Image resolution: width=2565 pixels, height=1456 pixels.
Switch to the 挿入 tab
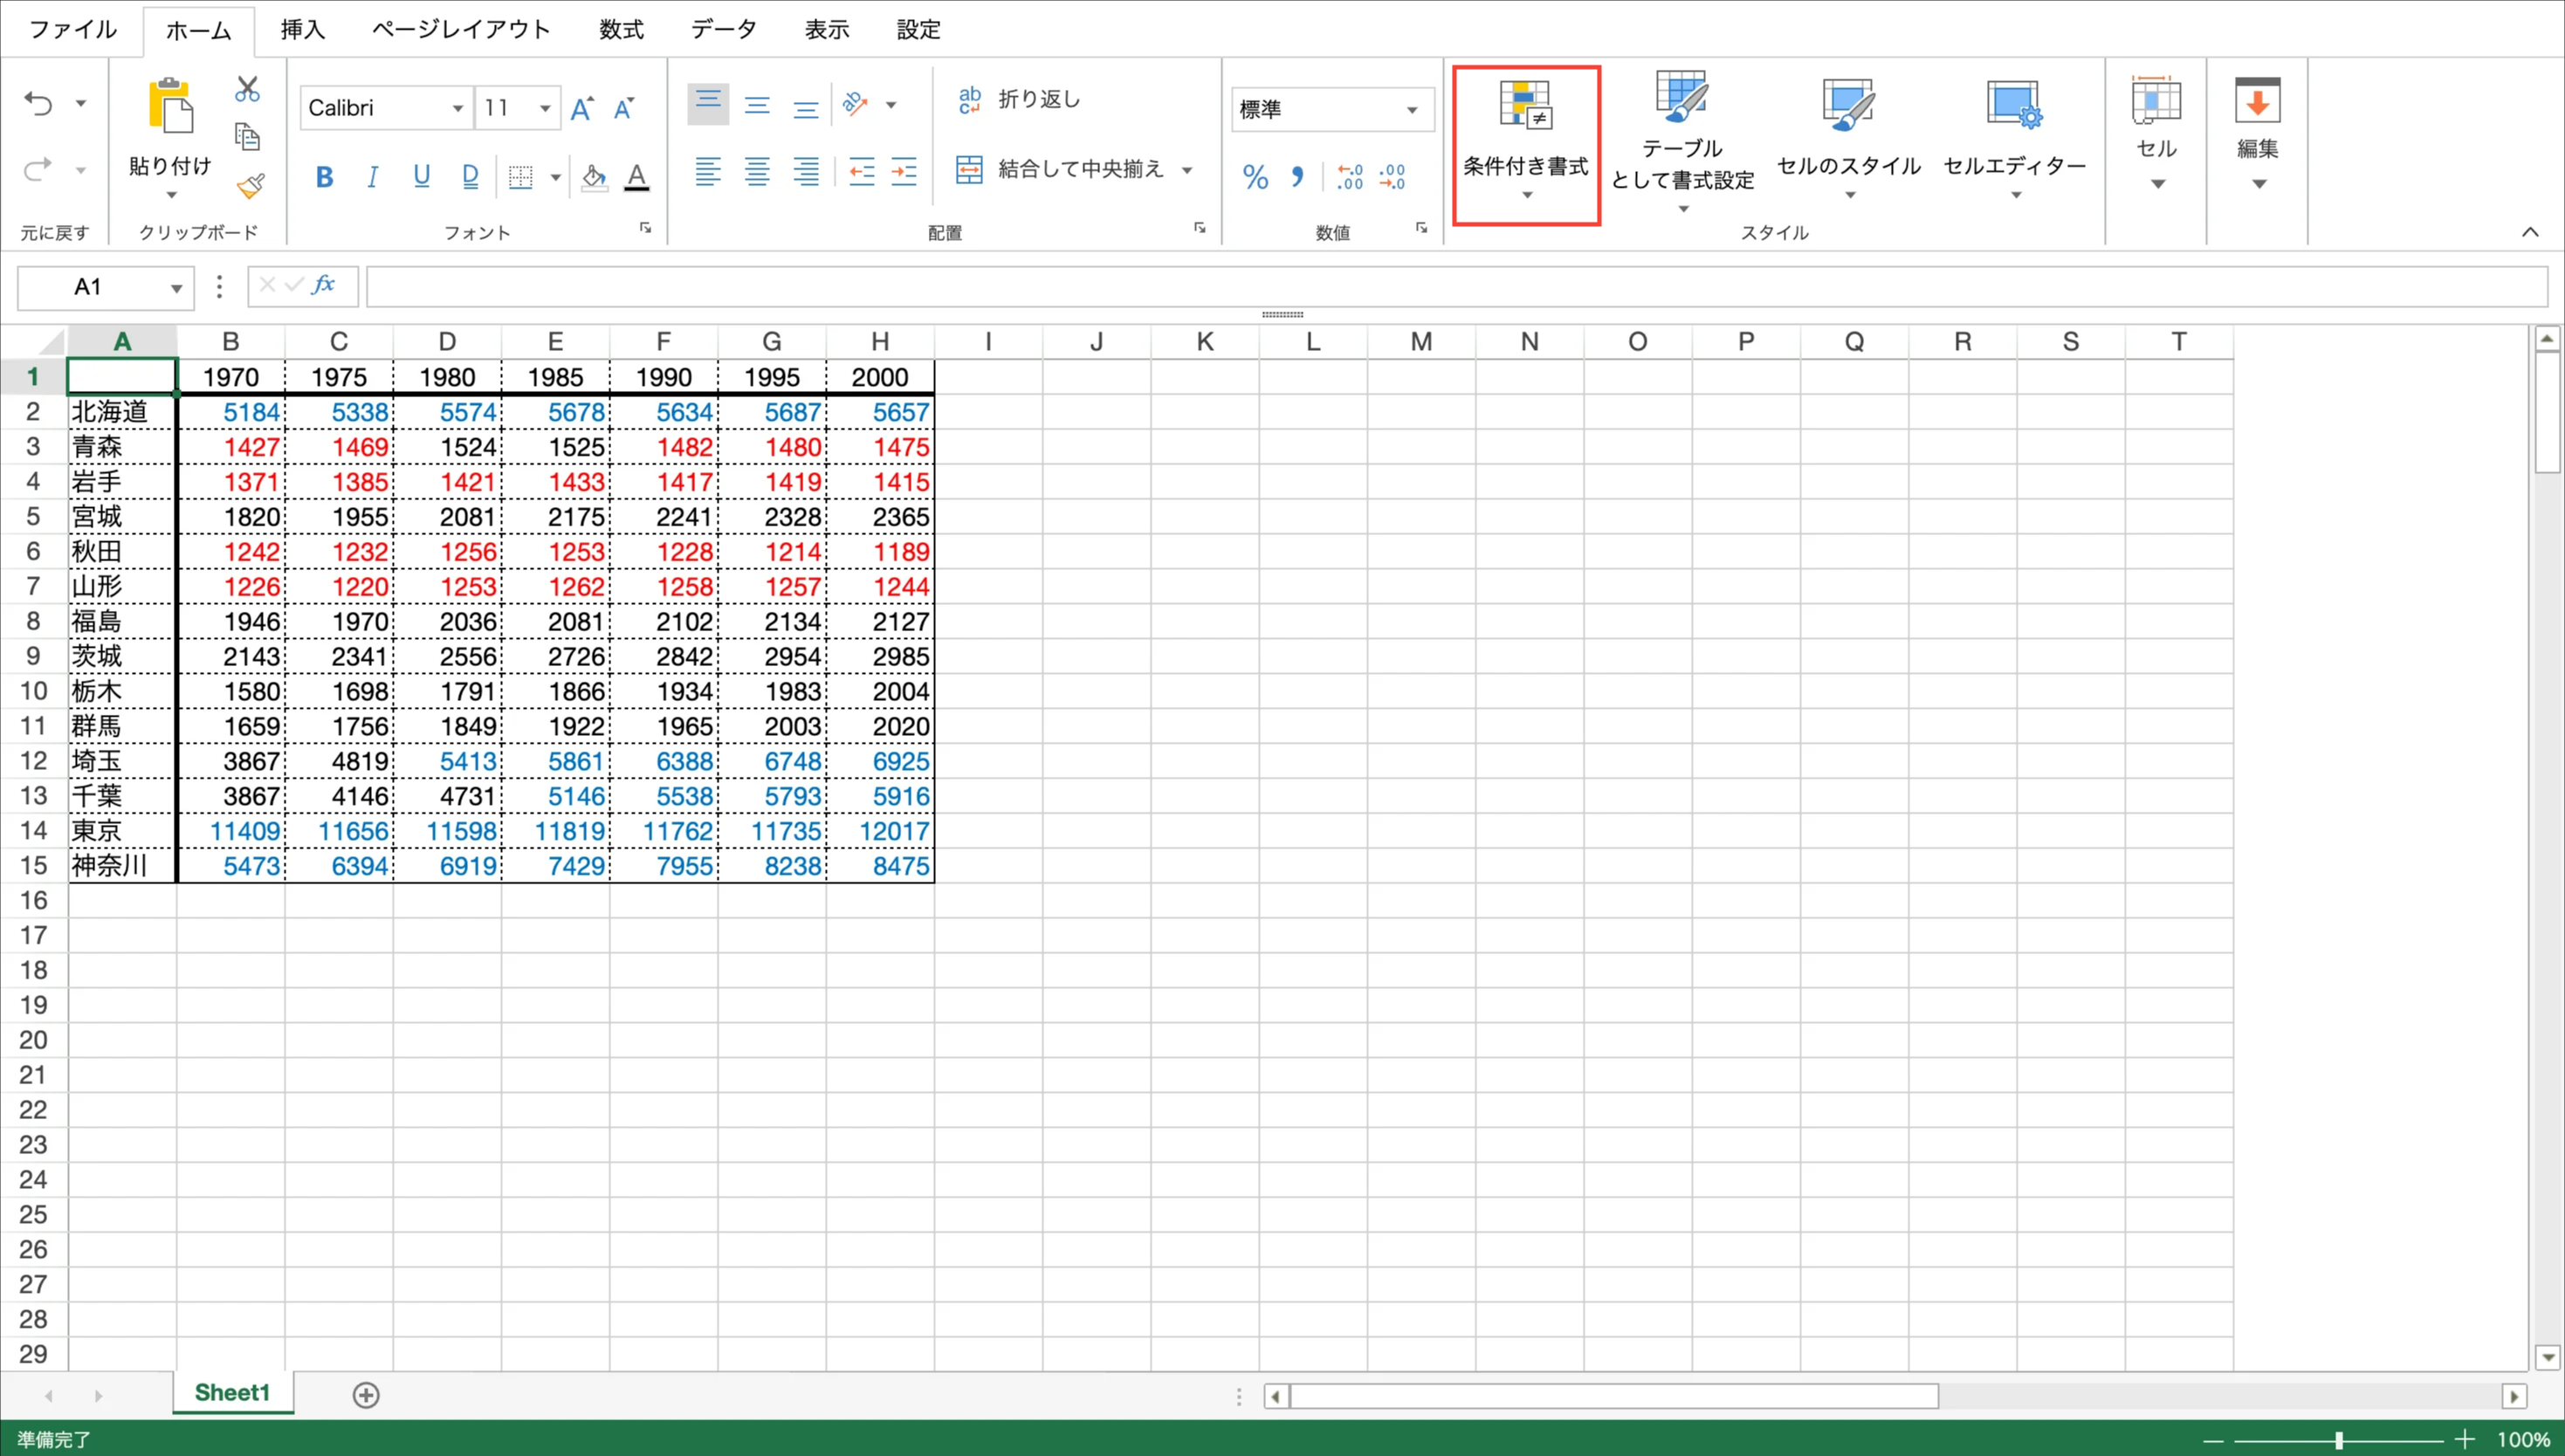pyautogui.click(x=302, y=29)
